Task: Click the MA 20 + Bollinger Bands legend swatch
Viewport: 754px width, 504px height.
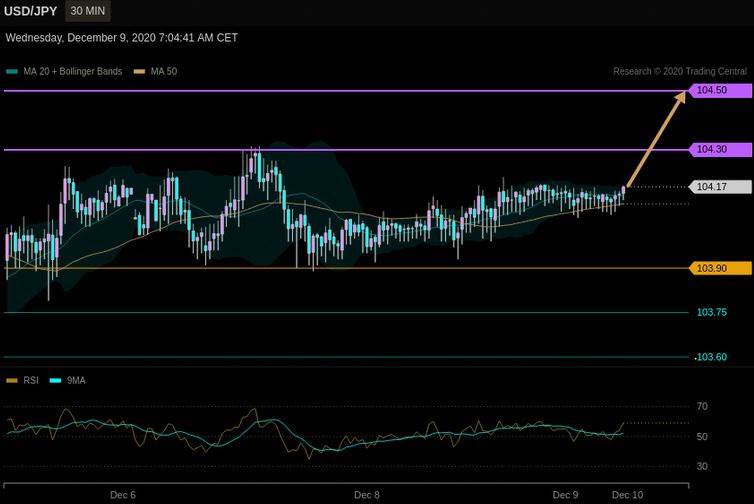Action: (12, 72)
